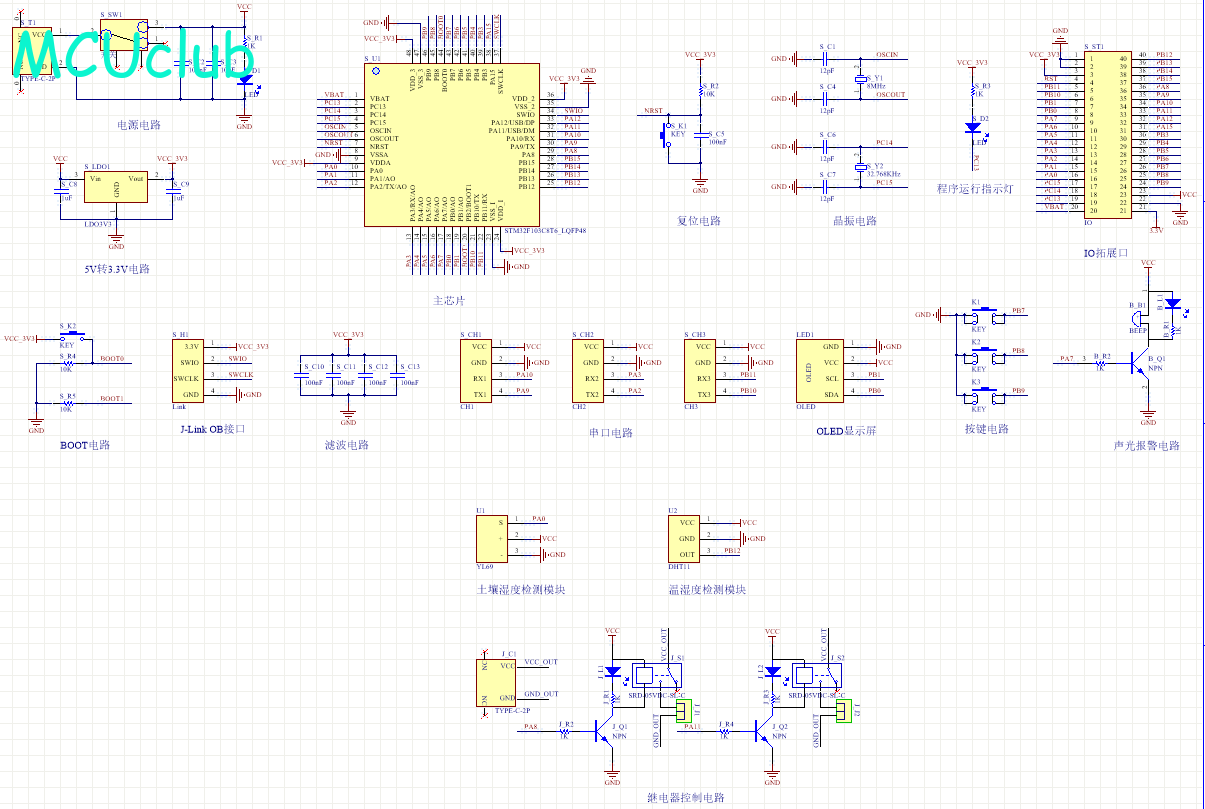Screen dimensions: 1205x809
Task: Select the U1 YL69 soil sensor block
Action: pos(493,539)
